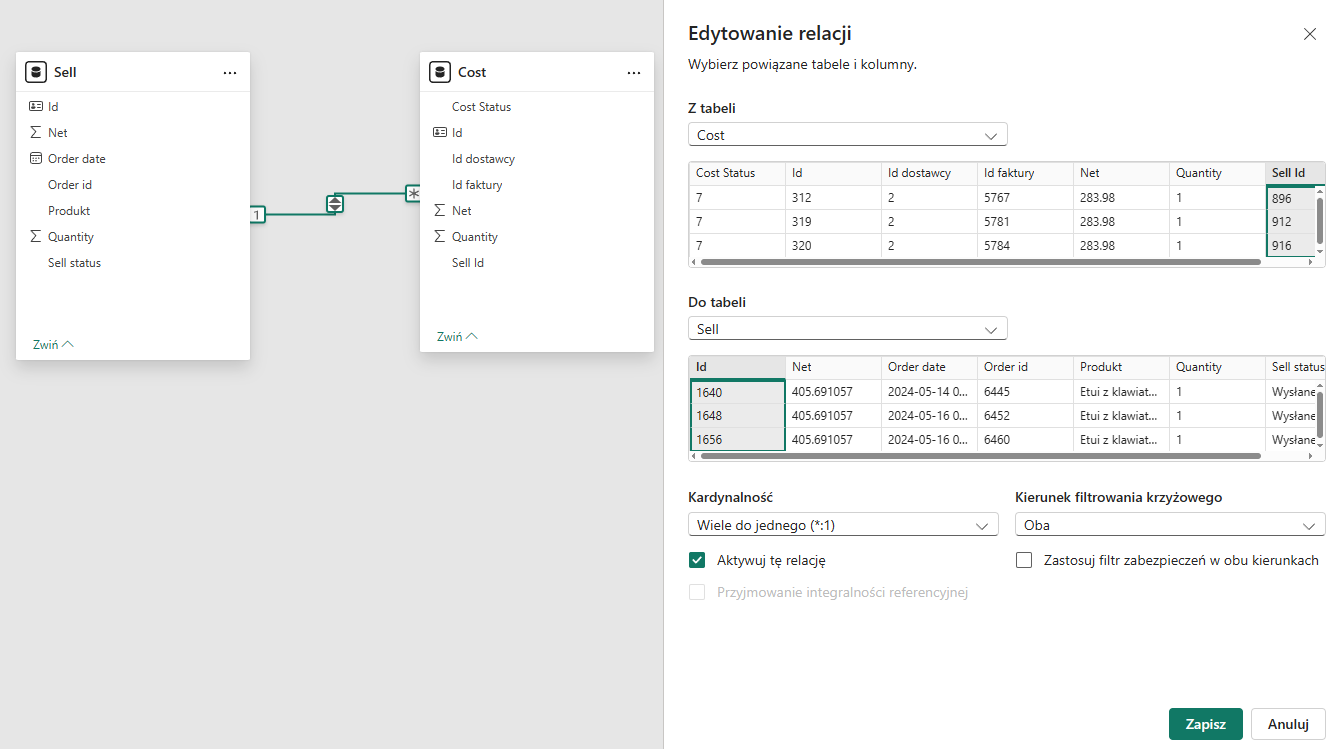Viewport: 1341px width, 749px height.
Task: Click the key icon beside Id in Cost card
Action: pos(440,132)
